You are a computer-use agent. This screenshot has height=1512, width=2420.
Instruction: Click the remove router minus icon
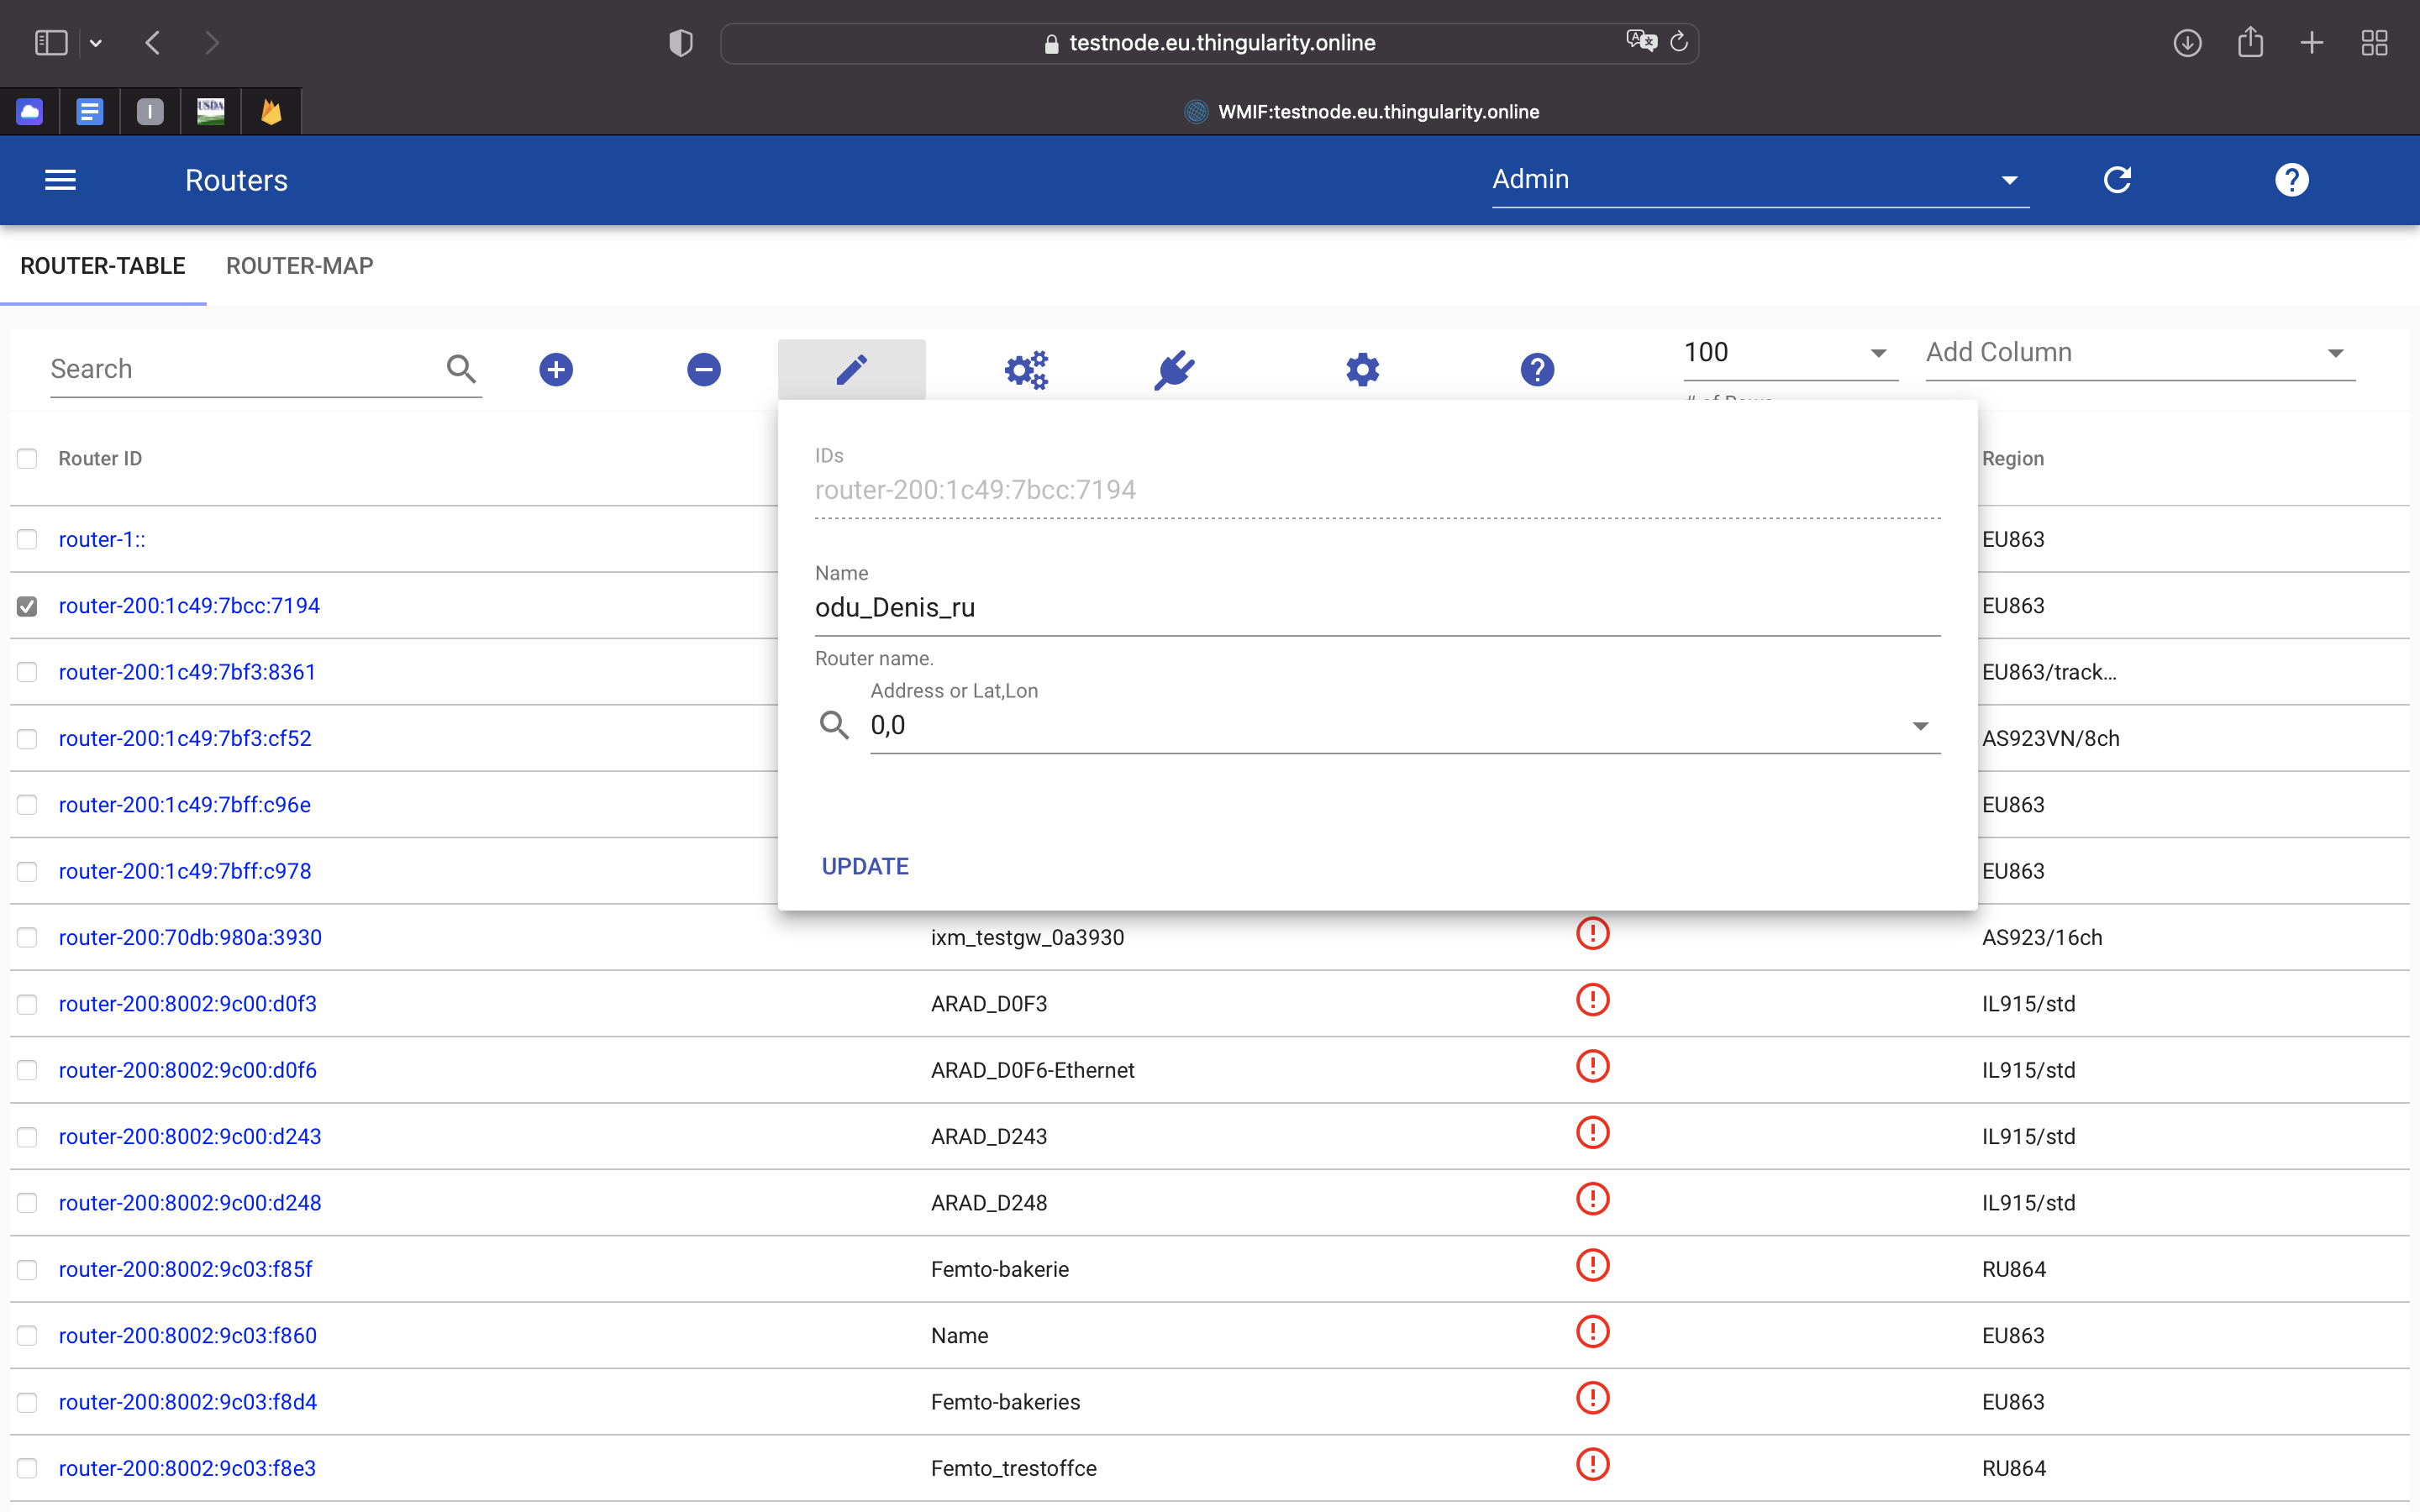coord(704,369)
